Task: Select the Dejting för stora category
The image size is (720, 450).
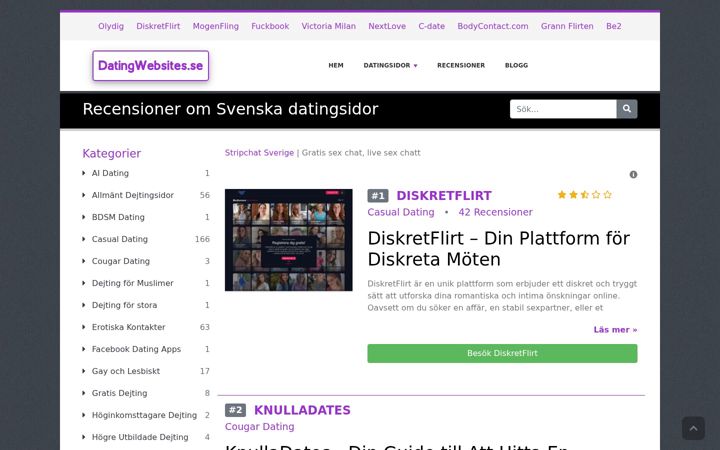Action: 124,305
